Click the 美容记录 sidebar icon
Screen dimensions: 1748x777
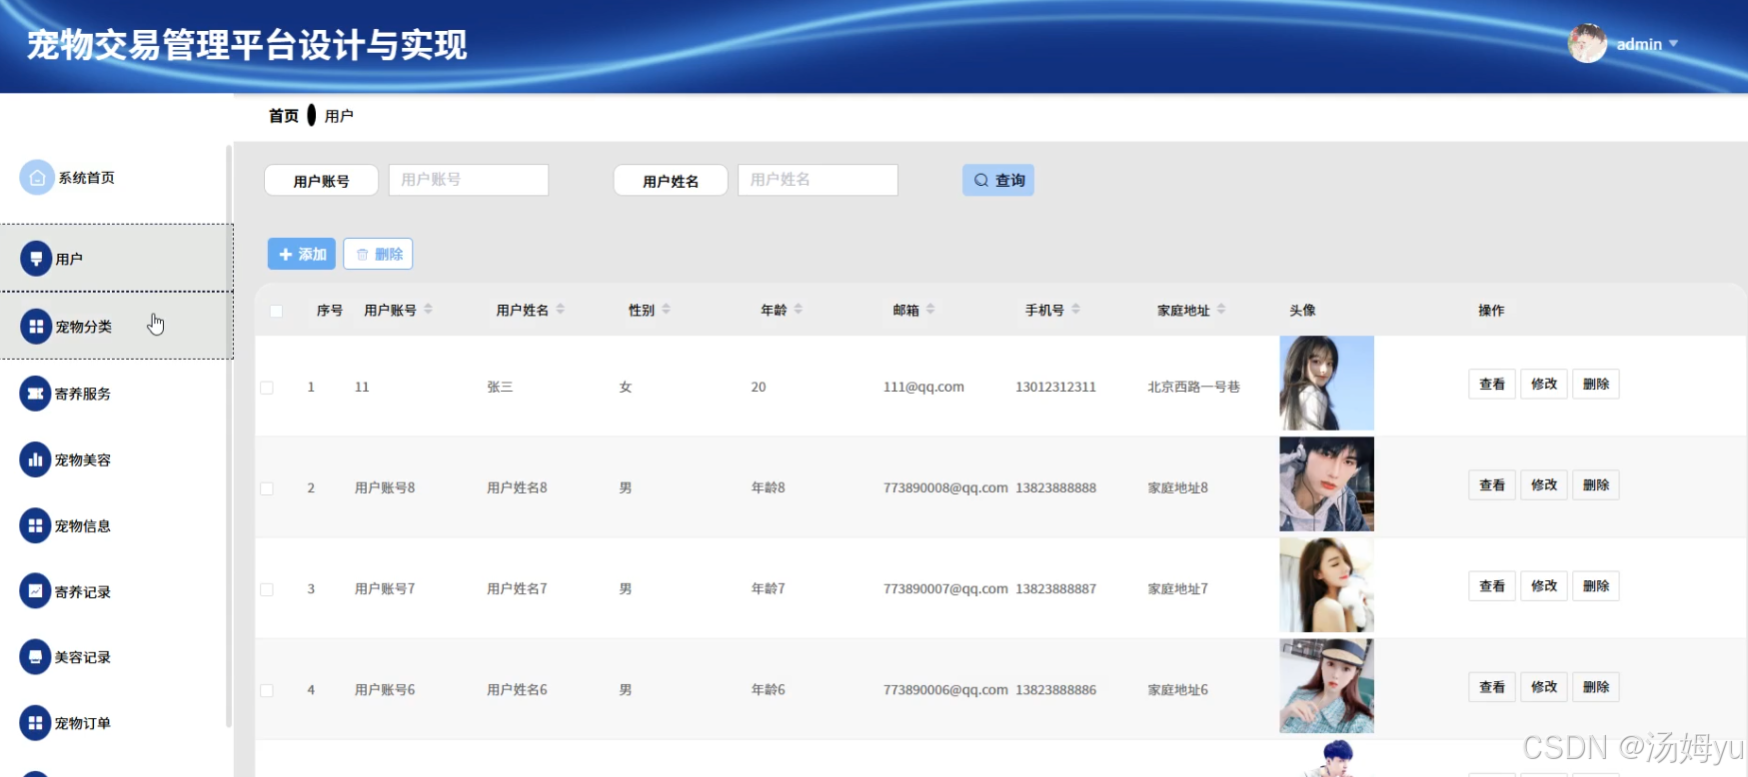click(x=35, y=657)
